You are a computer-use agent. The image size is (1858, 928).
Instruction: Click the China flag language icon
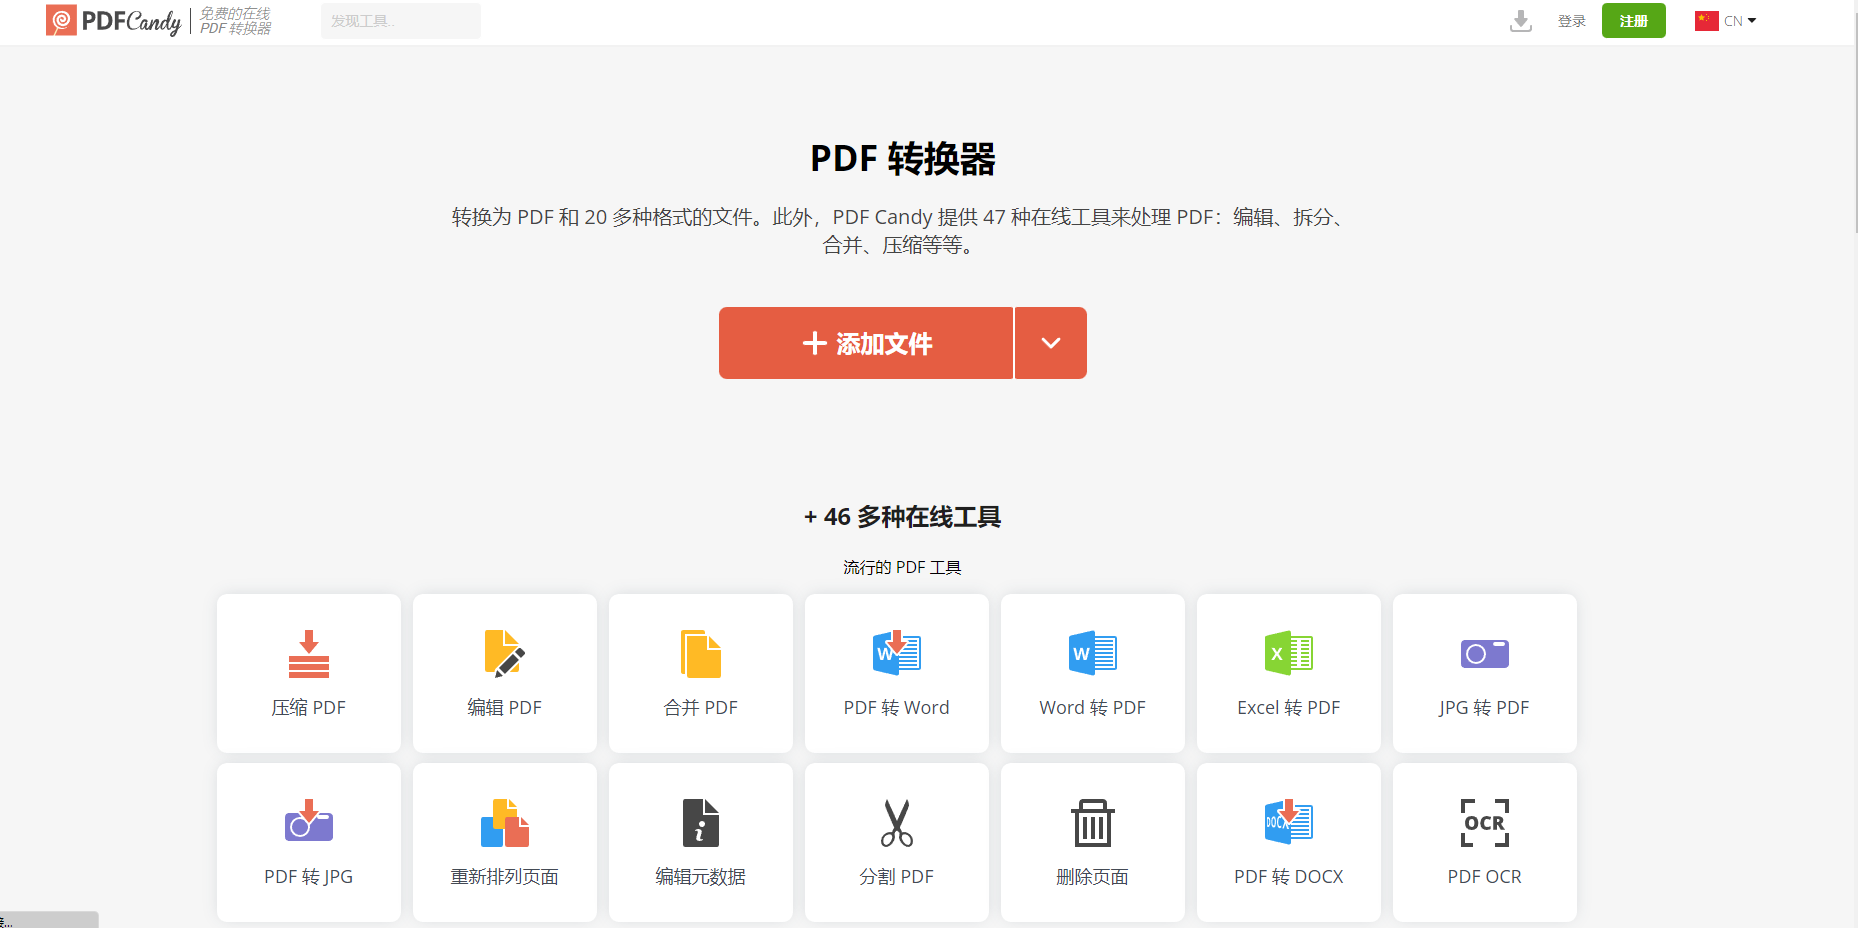[1706, 21]
